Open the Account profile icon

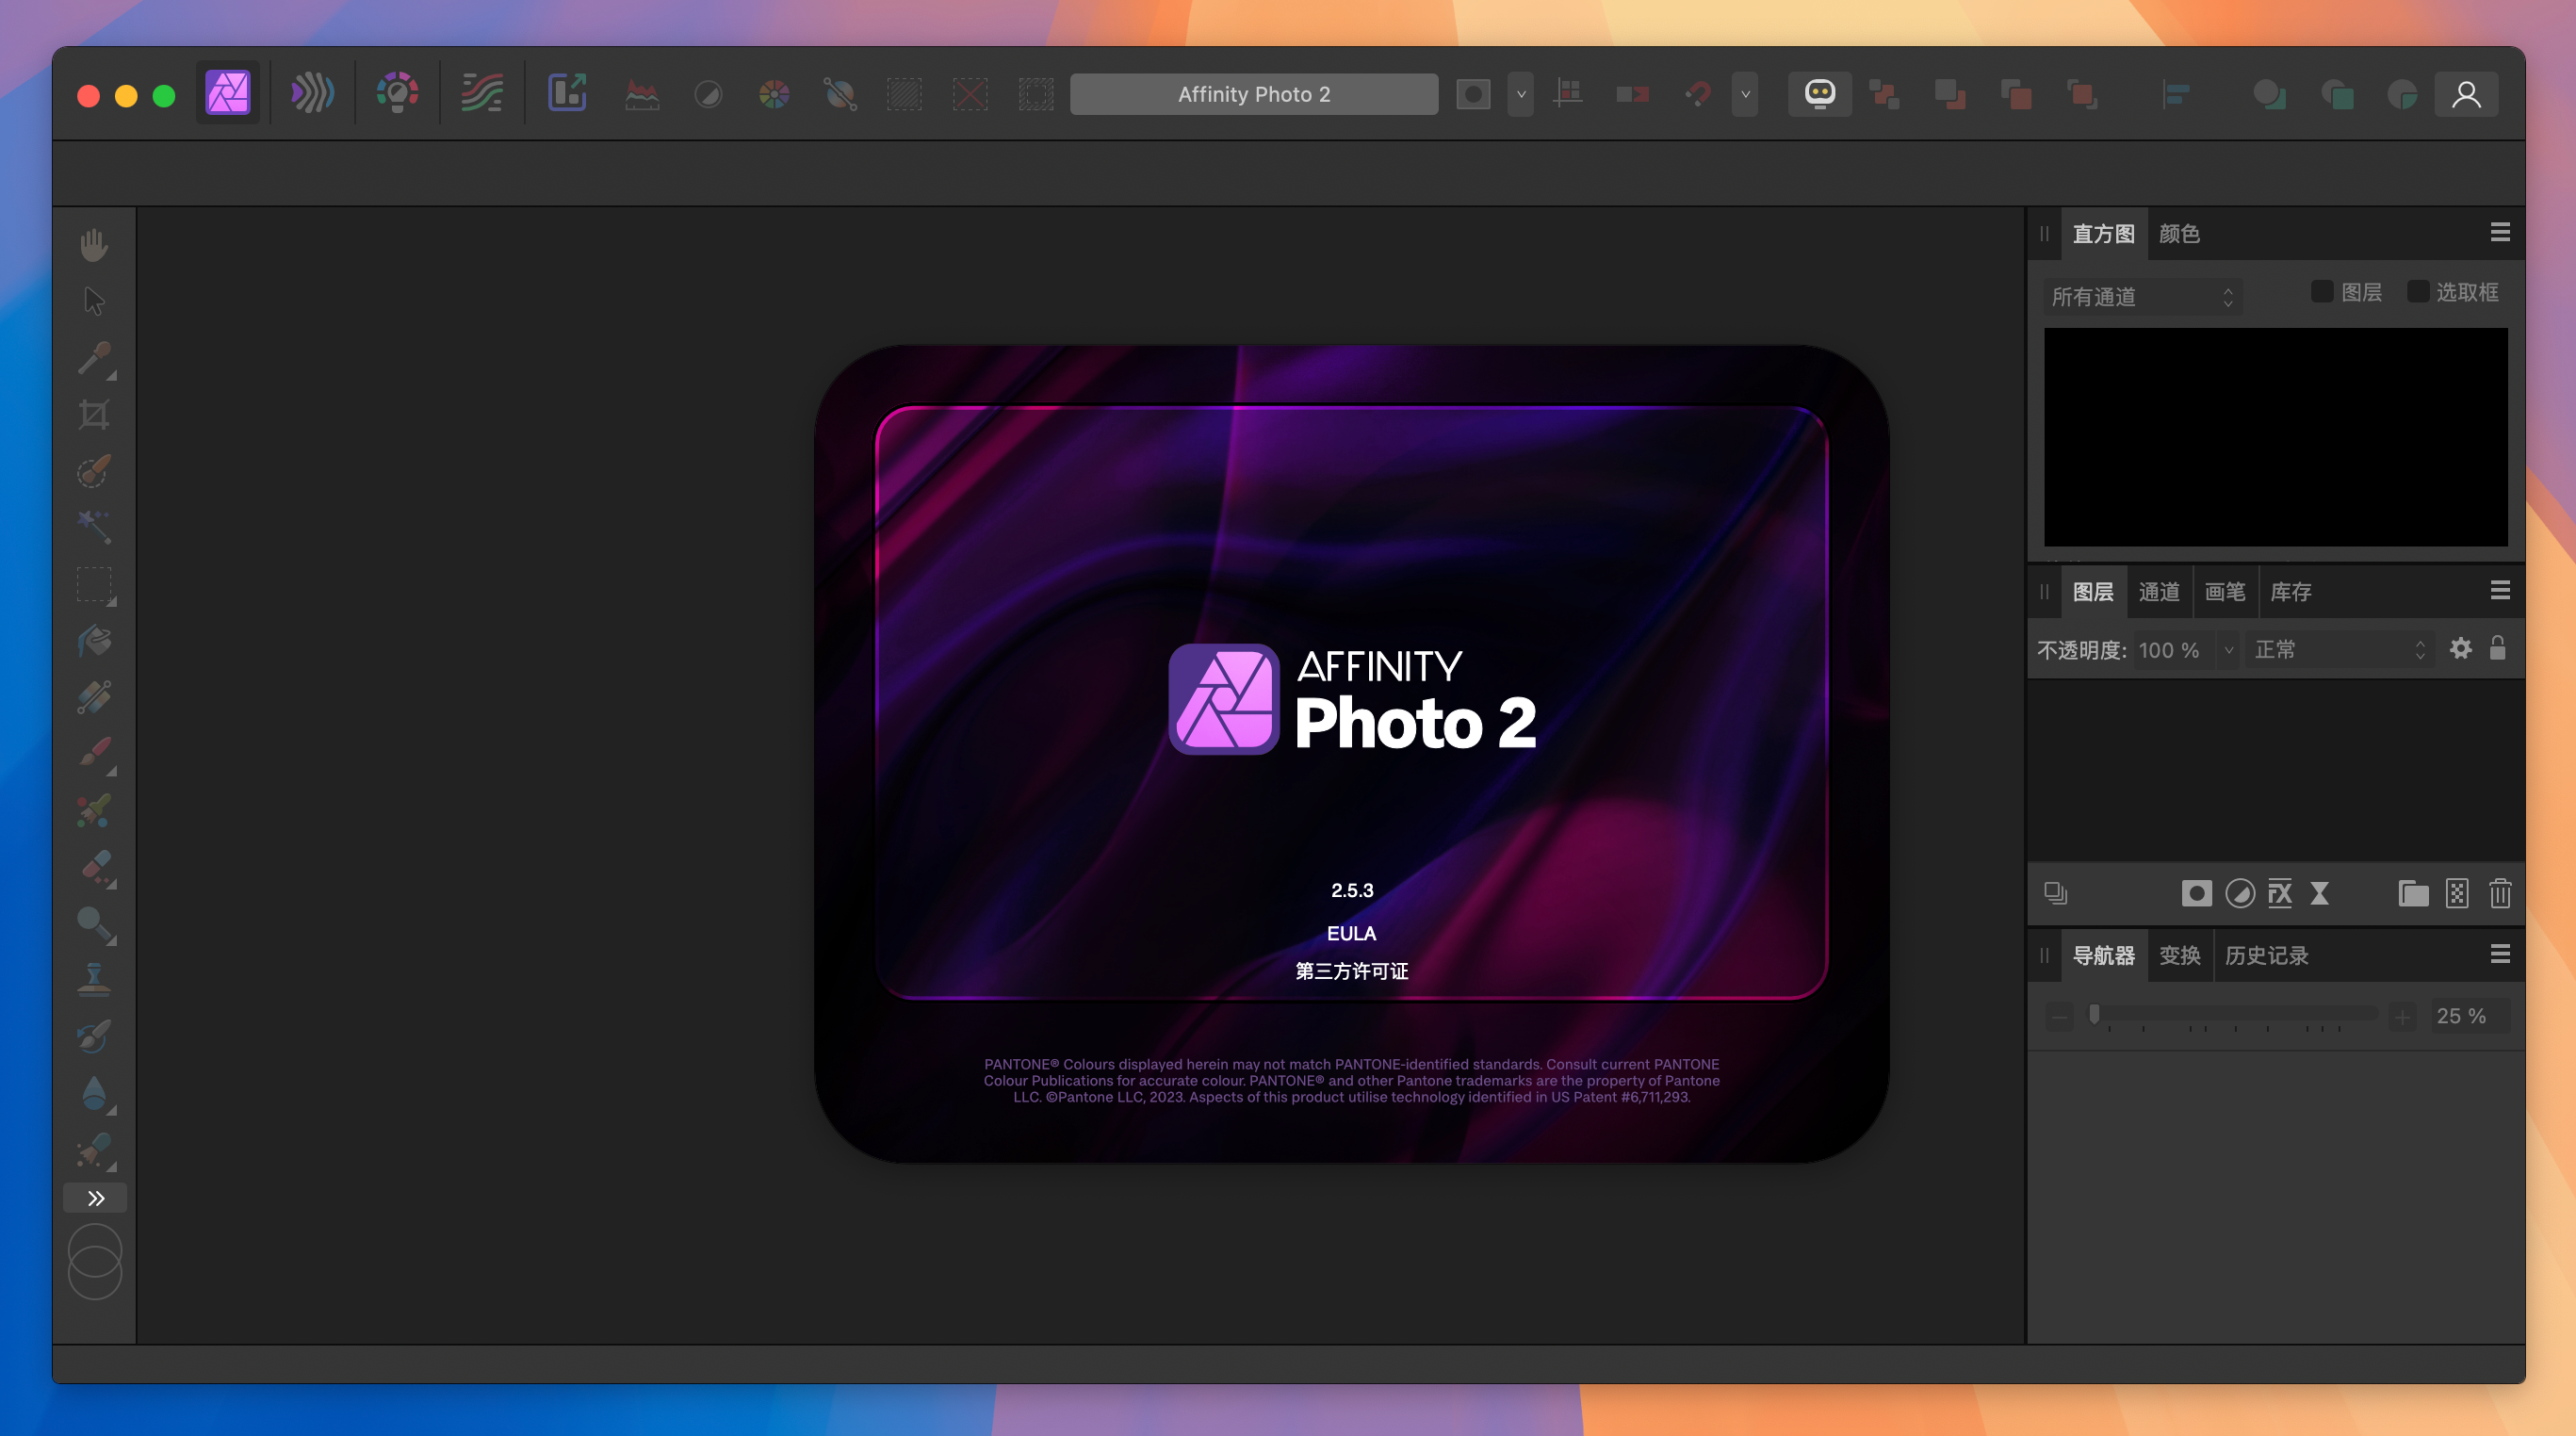[x=2466, y=95]
